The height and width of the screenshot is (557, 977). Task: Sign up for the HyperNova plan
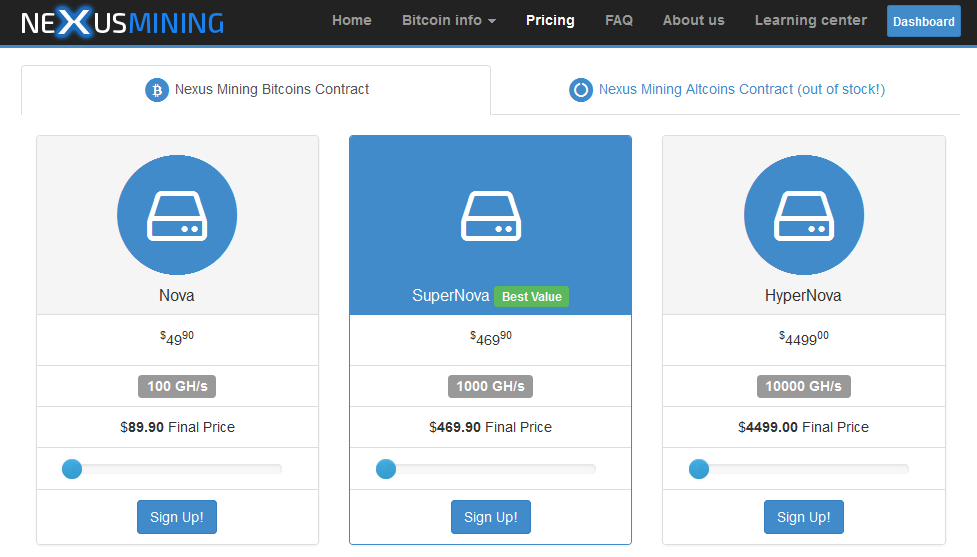(804, 517)
